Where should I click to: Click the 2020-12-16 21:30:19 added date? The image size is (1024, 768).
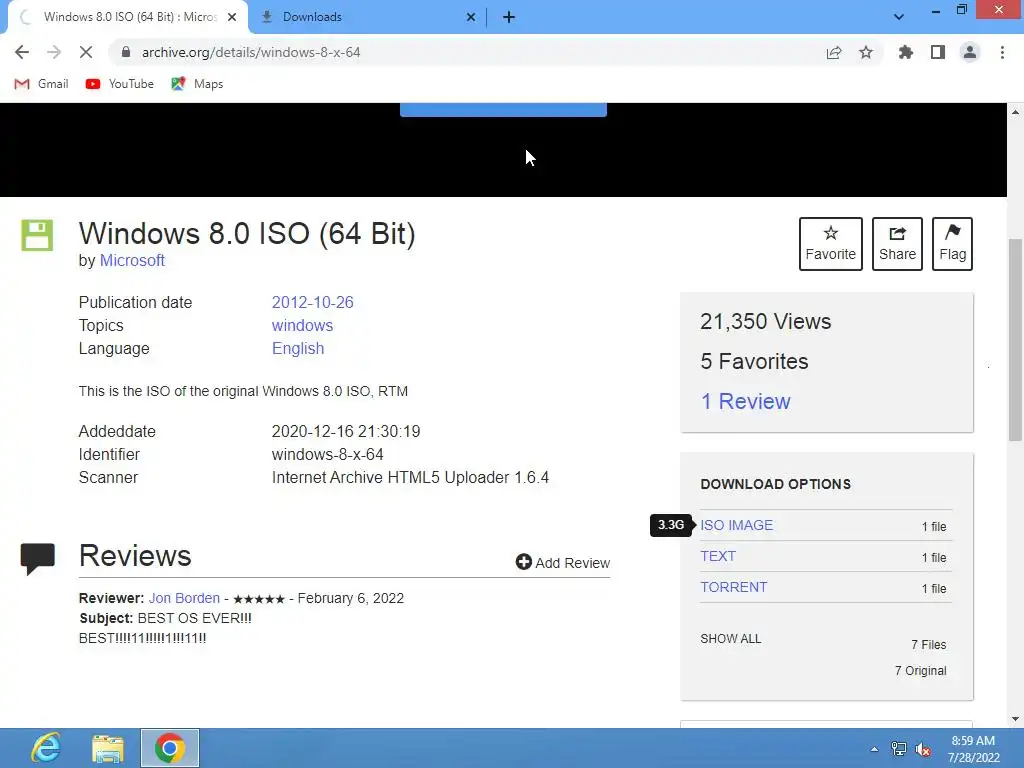click(345, 432)
